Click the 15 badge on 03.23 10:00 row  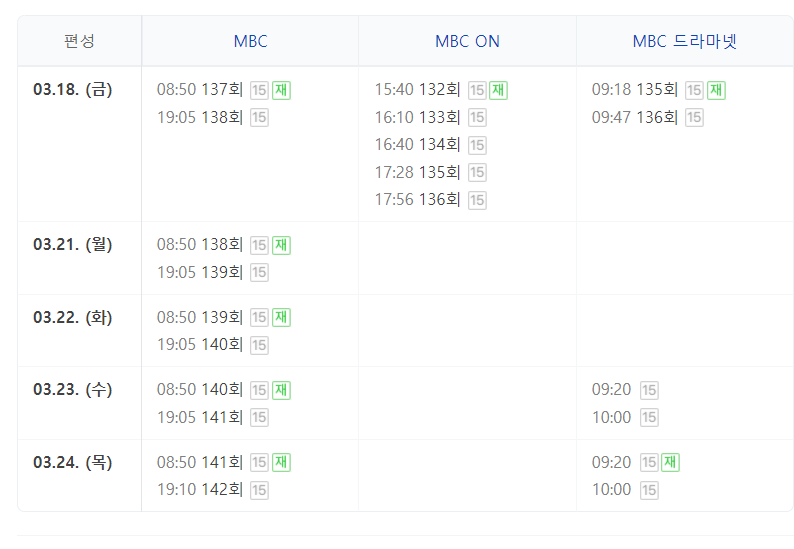[649, 418]
